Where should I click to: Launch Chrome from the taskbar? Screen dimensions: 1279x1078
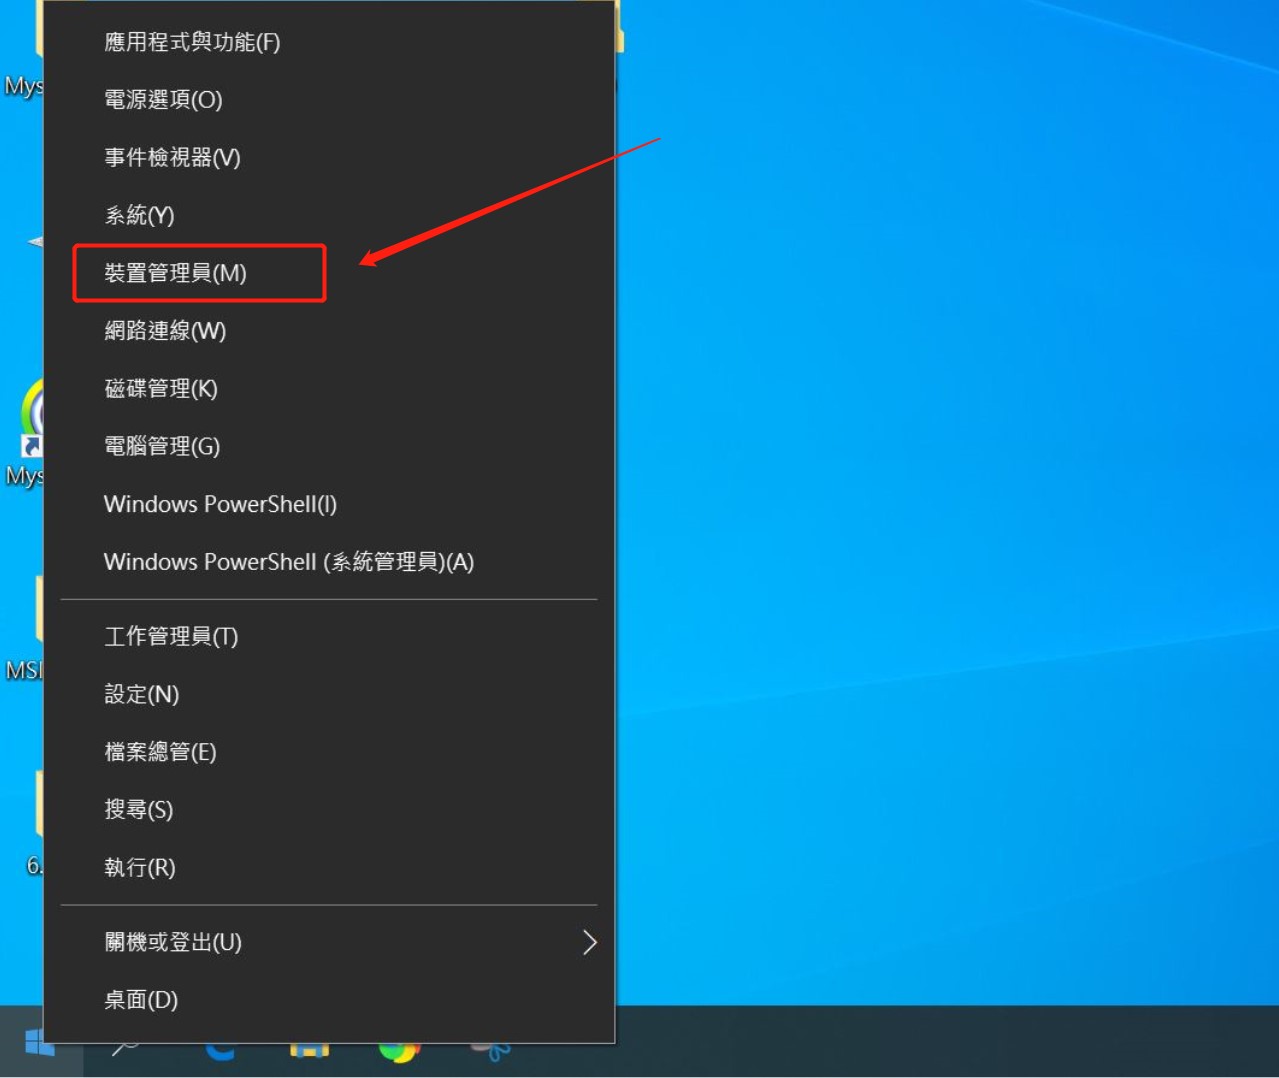coord(399,1050)
